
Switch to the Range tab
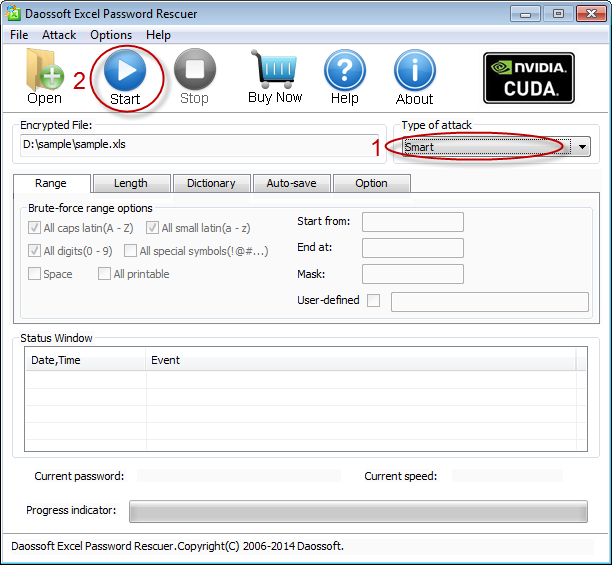[52, 183]
